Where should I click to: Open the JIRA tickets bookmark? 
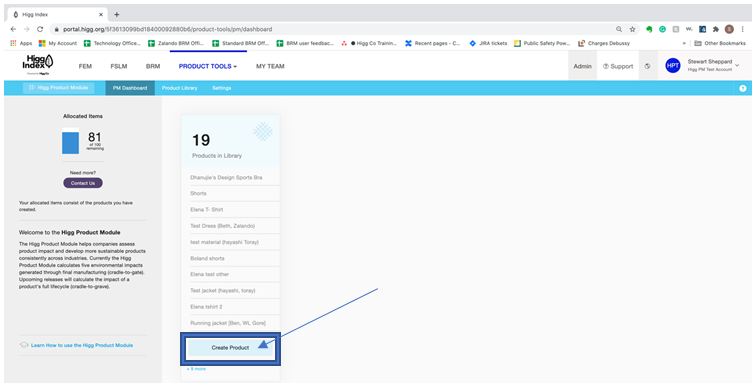(x=488, y=43)
